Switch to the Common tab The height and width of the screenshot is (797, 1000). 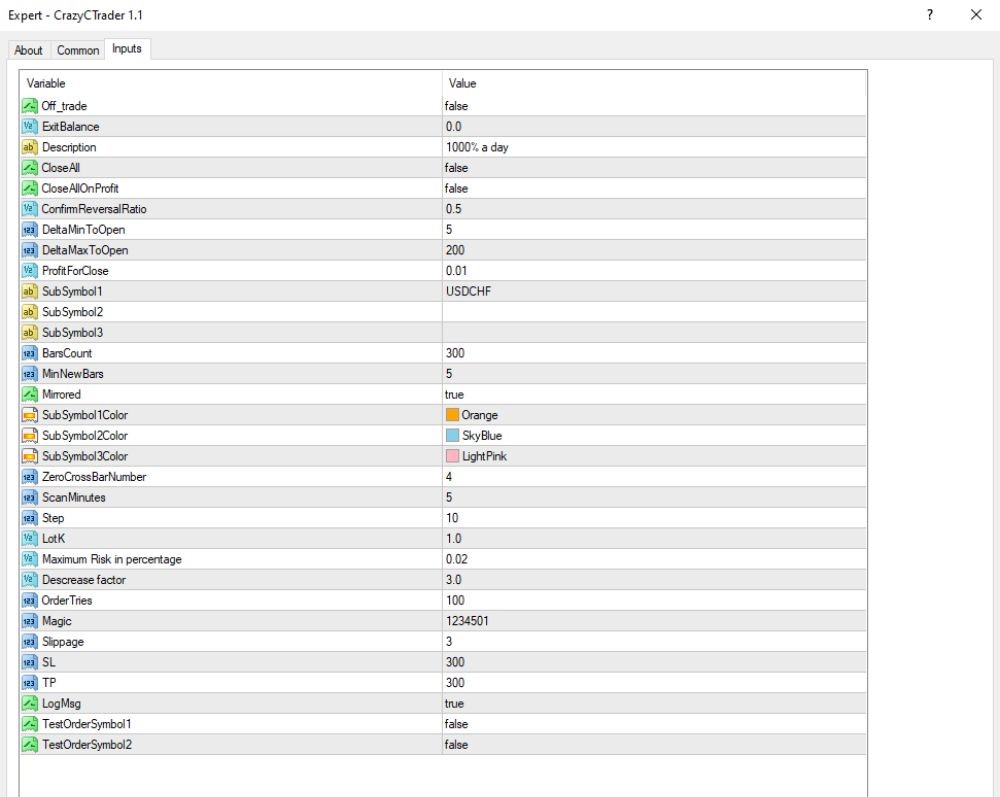point(78,50)
